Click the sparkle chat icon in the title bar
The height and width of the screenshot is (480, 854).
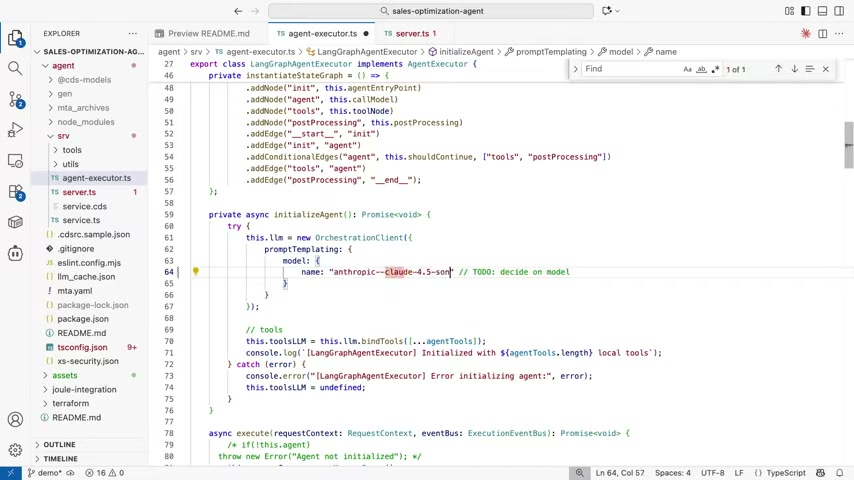click(x=607, y=11)
